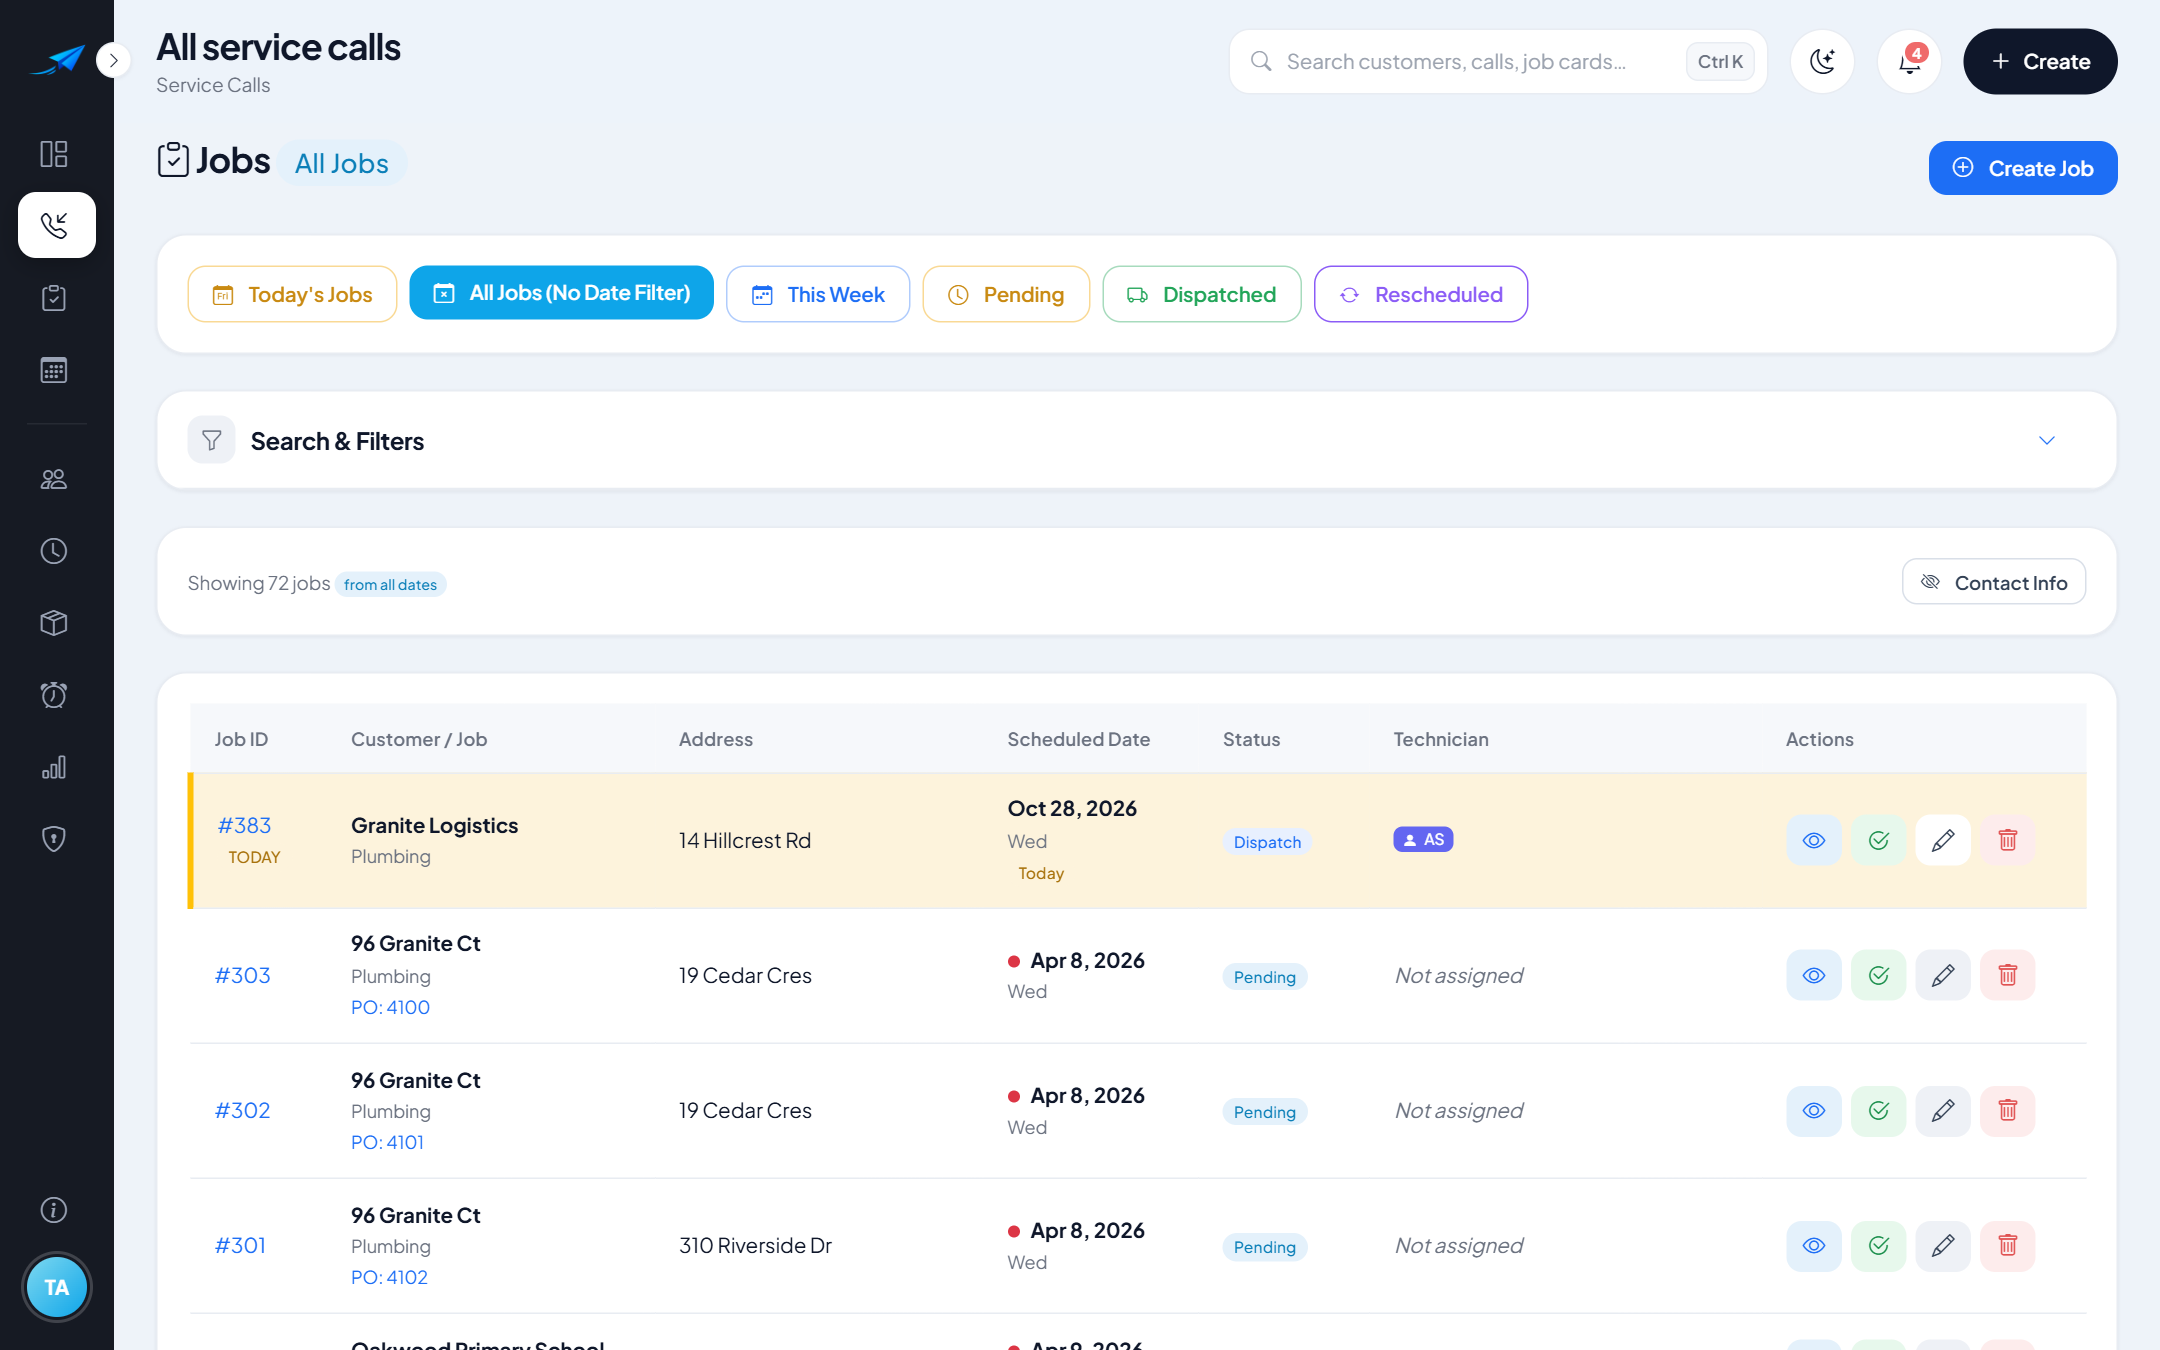Open the dashboard layout icon in sidebar
The width and height of the screenshot is (2160, 1350).
pos(54,153)
